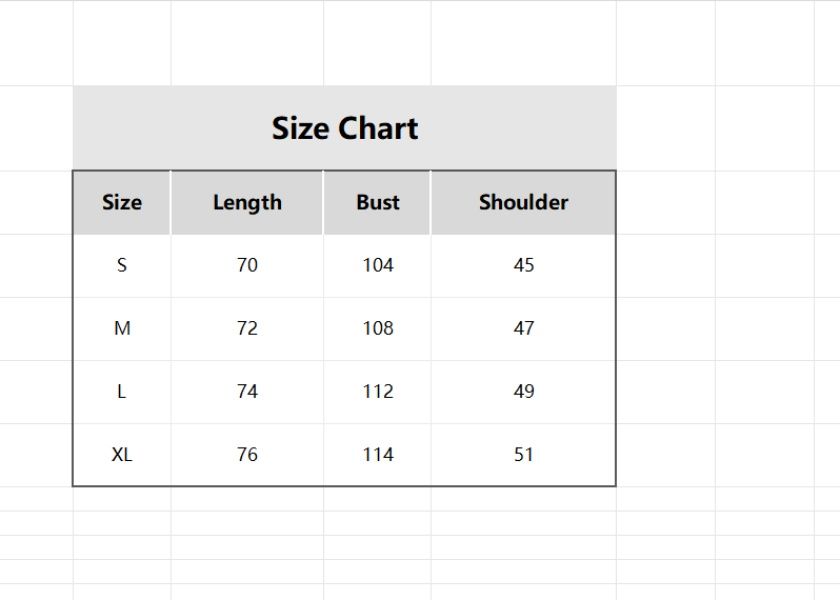Viewport: 840px width, 600px height.
Task: Select the cell containing 72
Action: (247, 328)
